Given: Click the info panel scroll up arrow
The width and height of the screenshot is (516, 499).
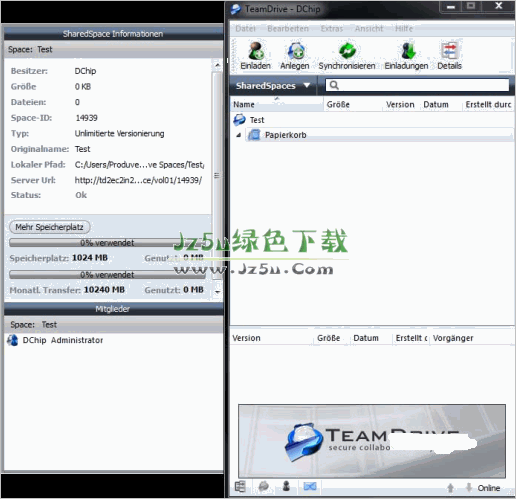Looking at the screenshot, I should pos(217,65).
